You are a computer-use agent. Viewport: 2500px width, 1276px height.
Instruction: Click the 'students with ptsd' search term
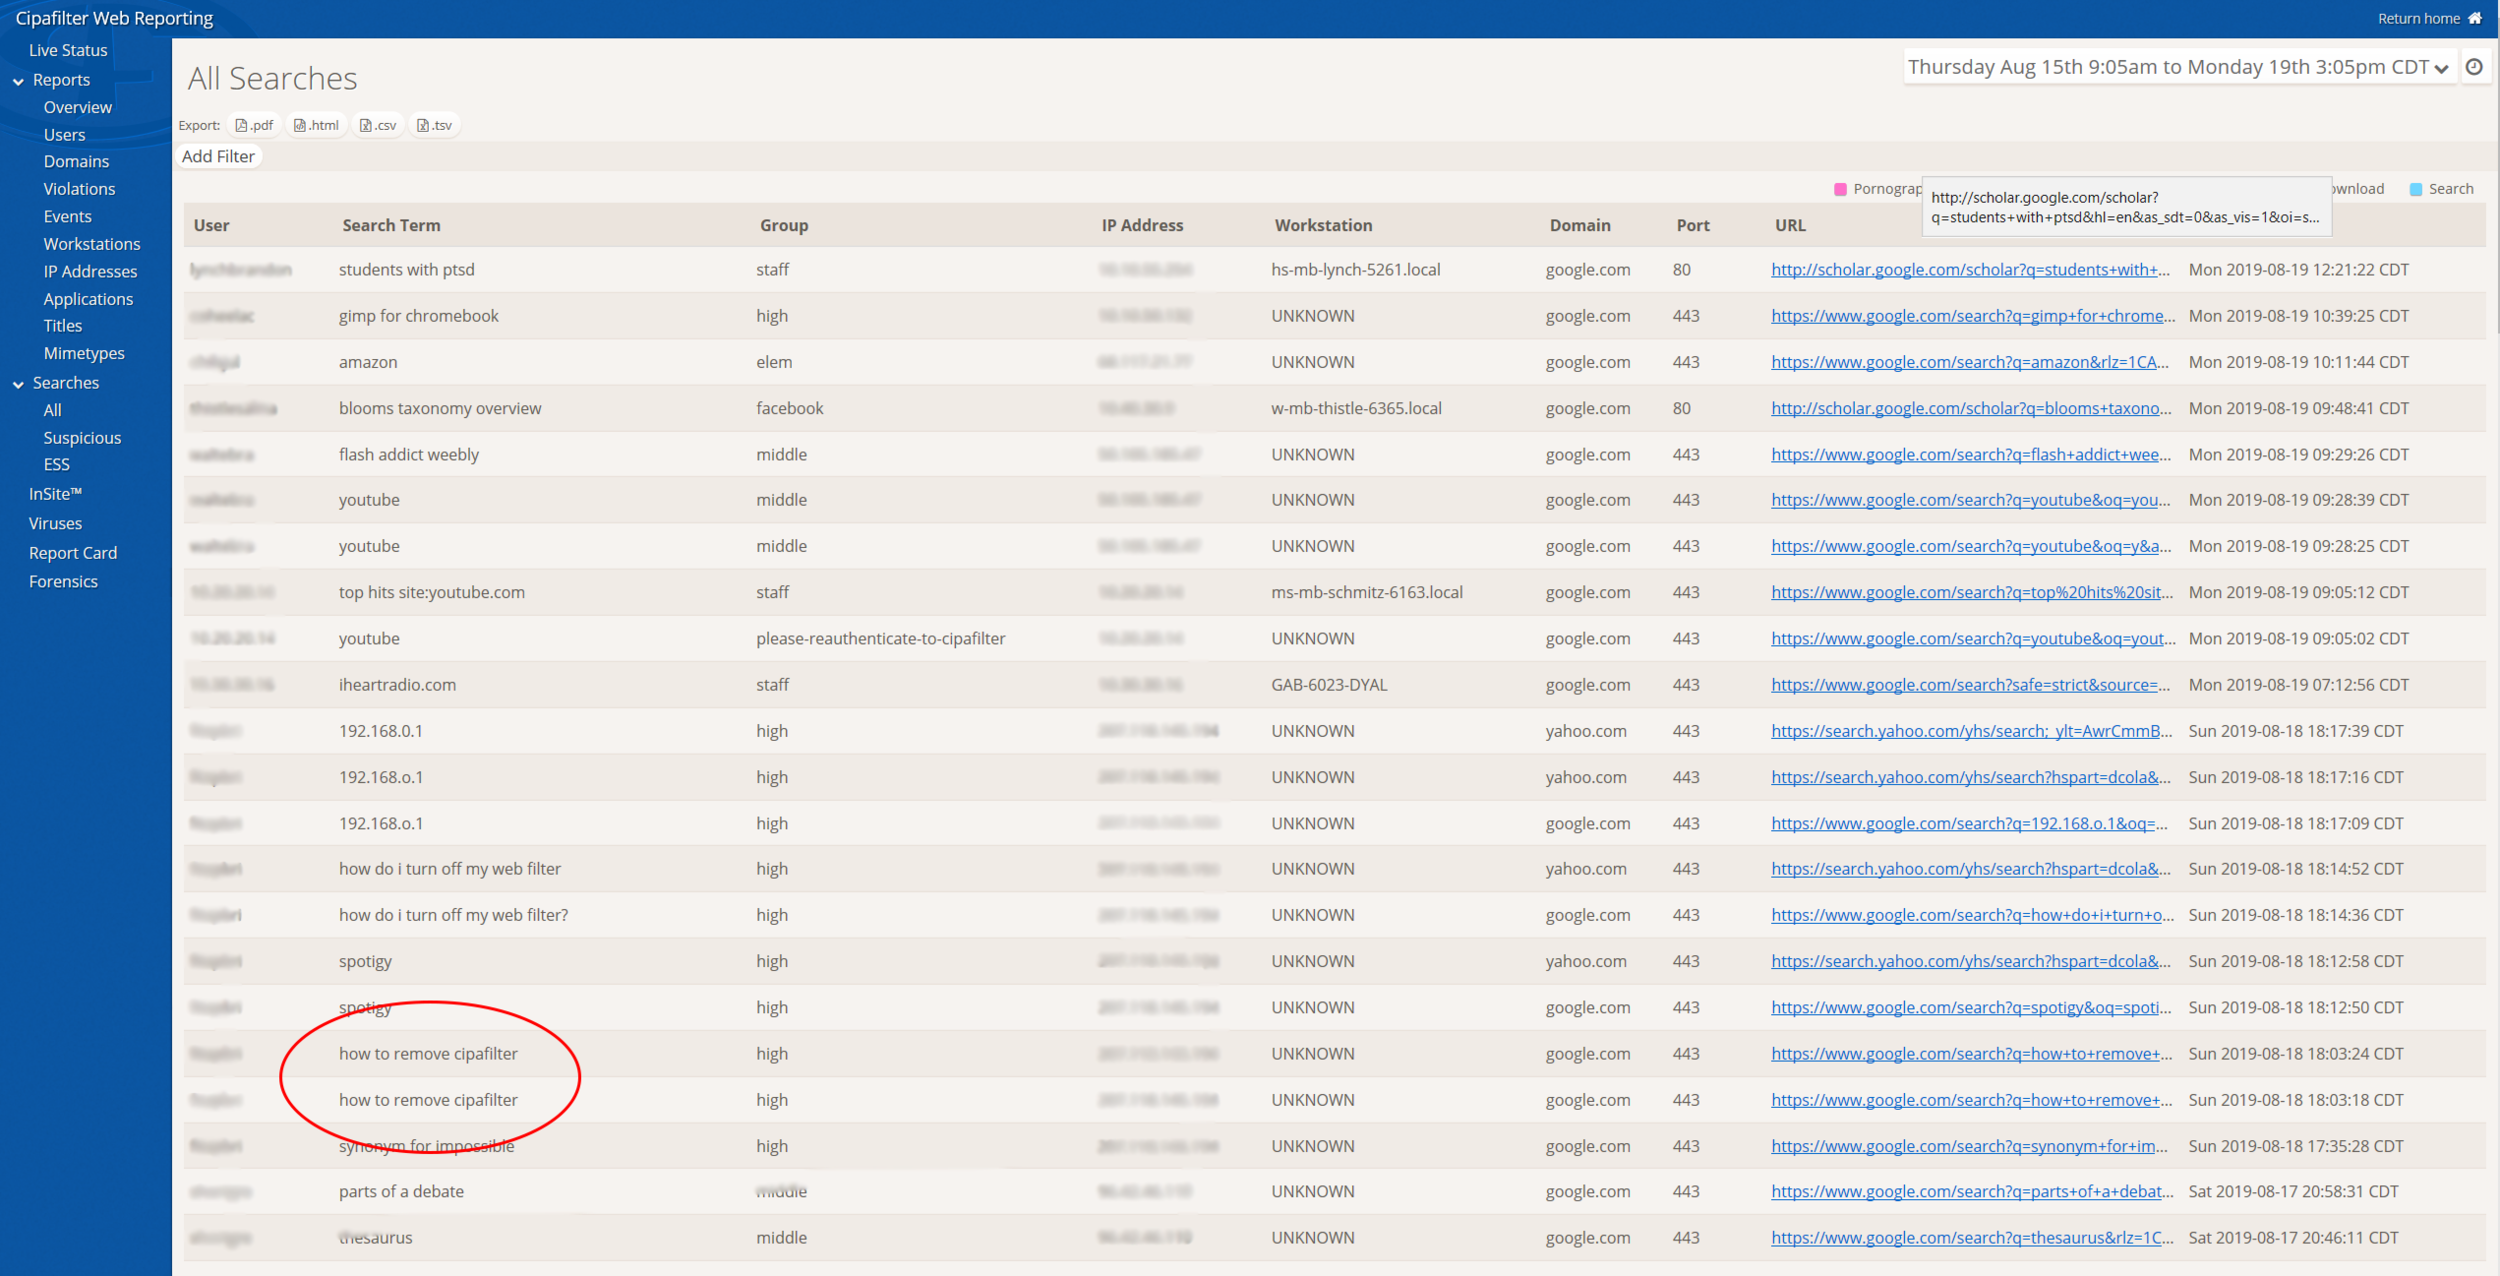click(x=407, y=269)
